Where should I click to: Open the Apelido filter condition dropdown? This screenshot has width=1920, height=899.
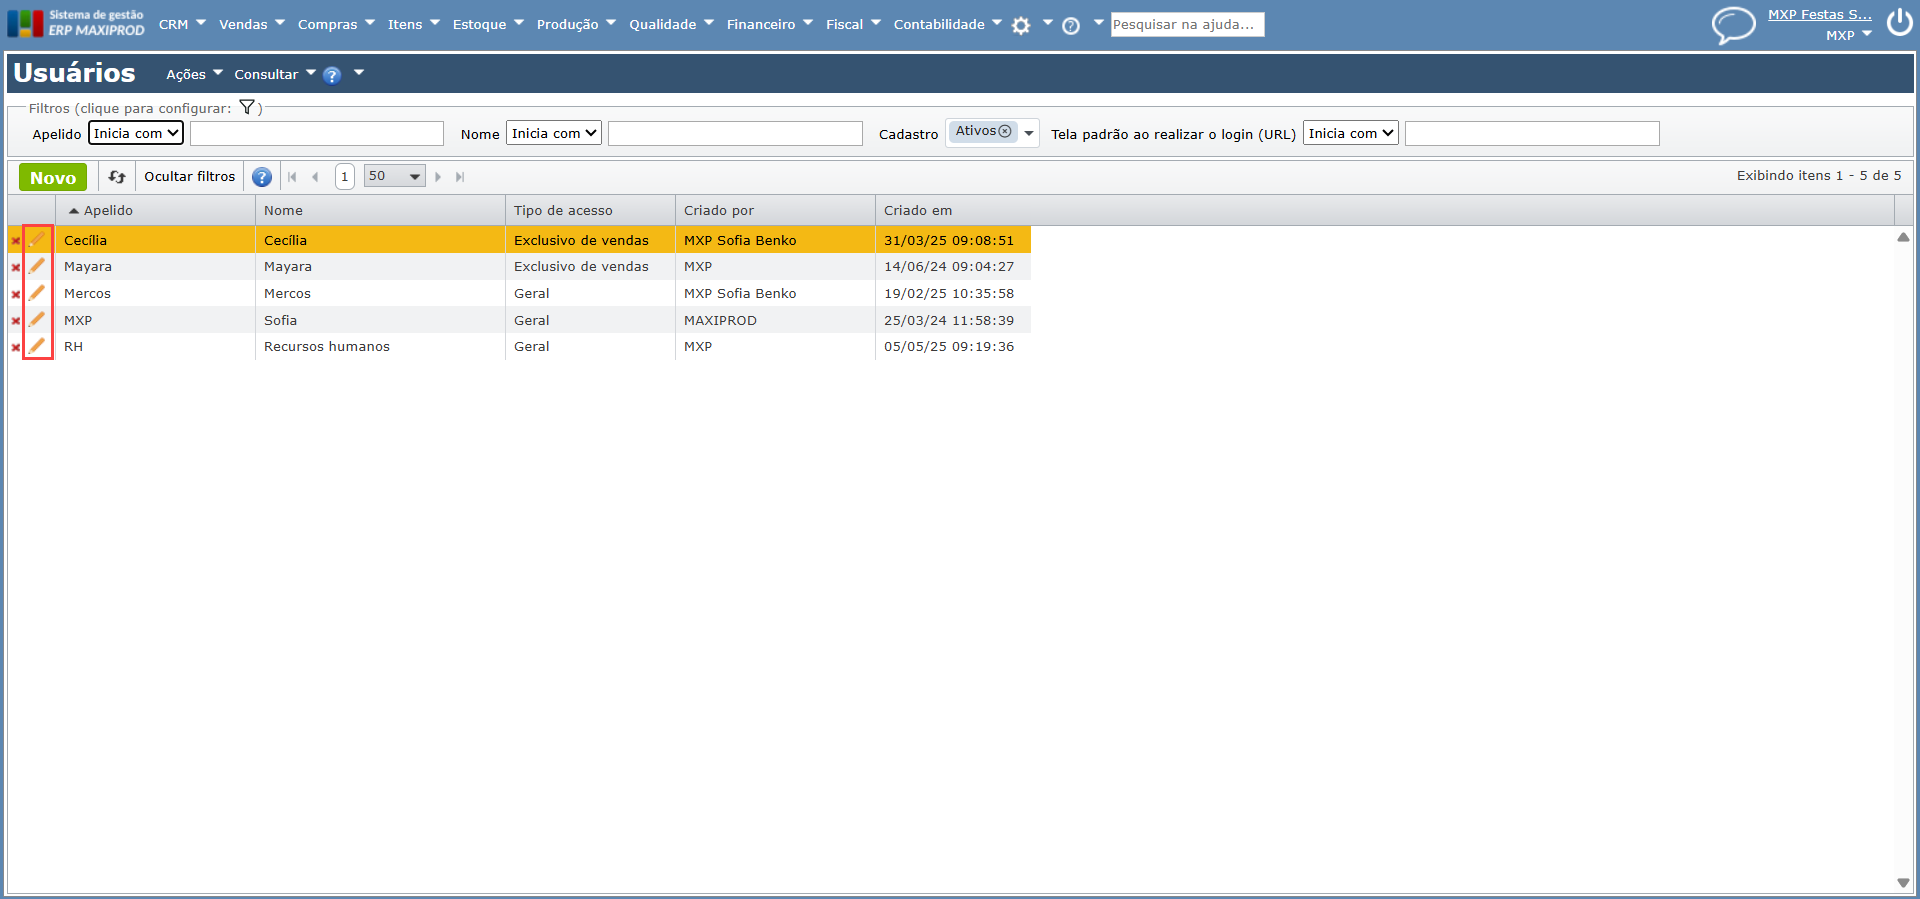click(x=136, y=133)
